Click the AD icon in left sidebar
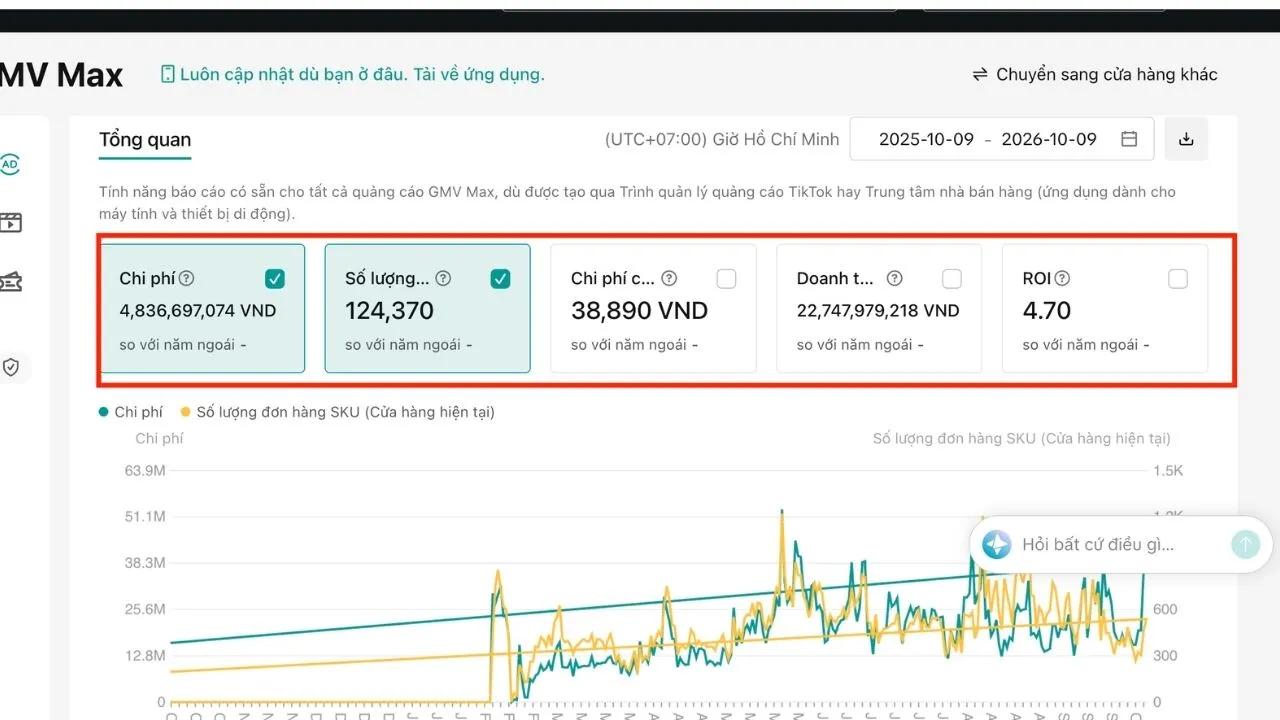This screenshot has height=720, width=1280. (x=10, y=164)
